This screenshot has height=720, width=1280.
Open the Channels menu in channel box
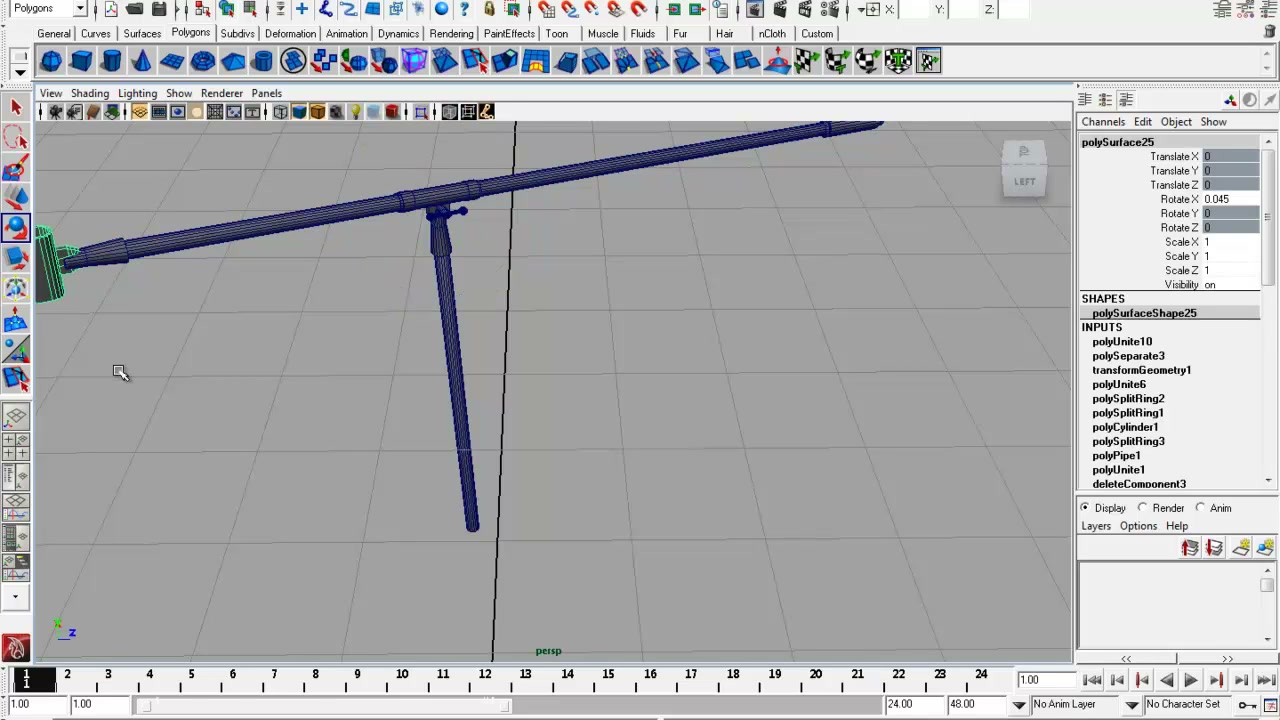point(1103,122)
